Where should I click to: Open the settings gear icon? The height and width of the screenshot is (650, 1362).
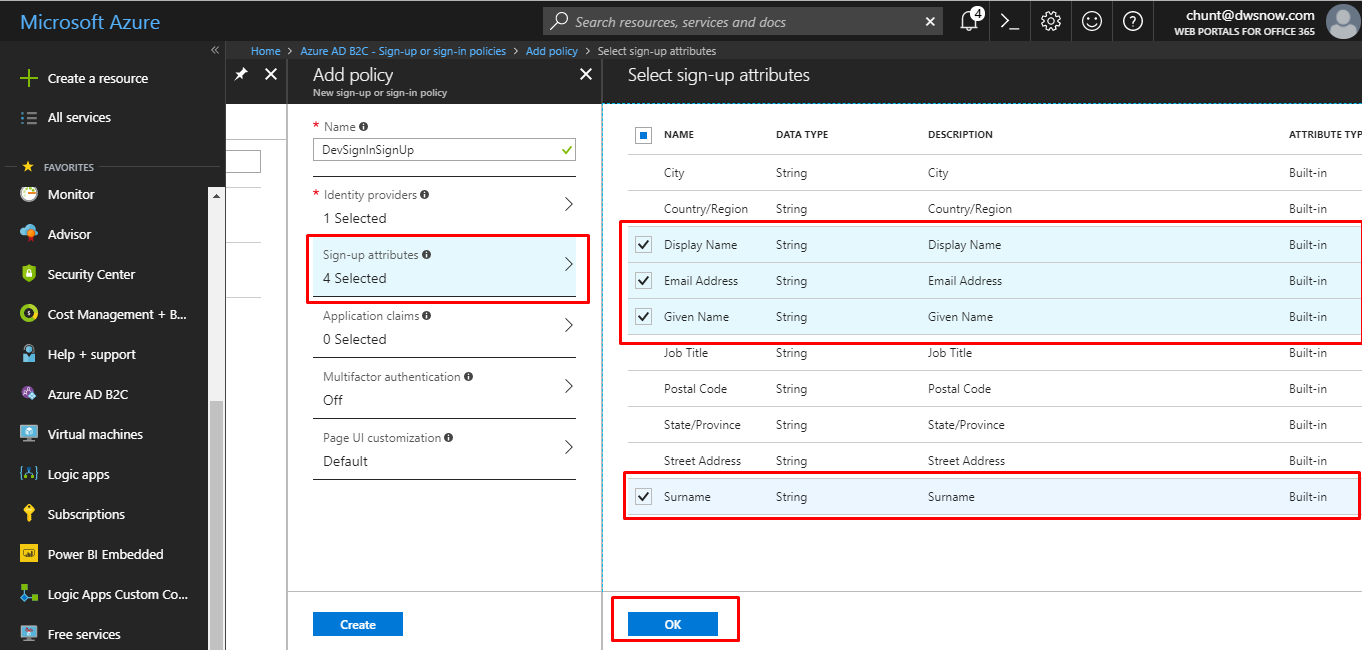[1051, 21]
